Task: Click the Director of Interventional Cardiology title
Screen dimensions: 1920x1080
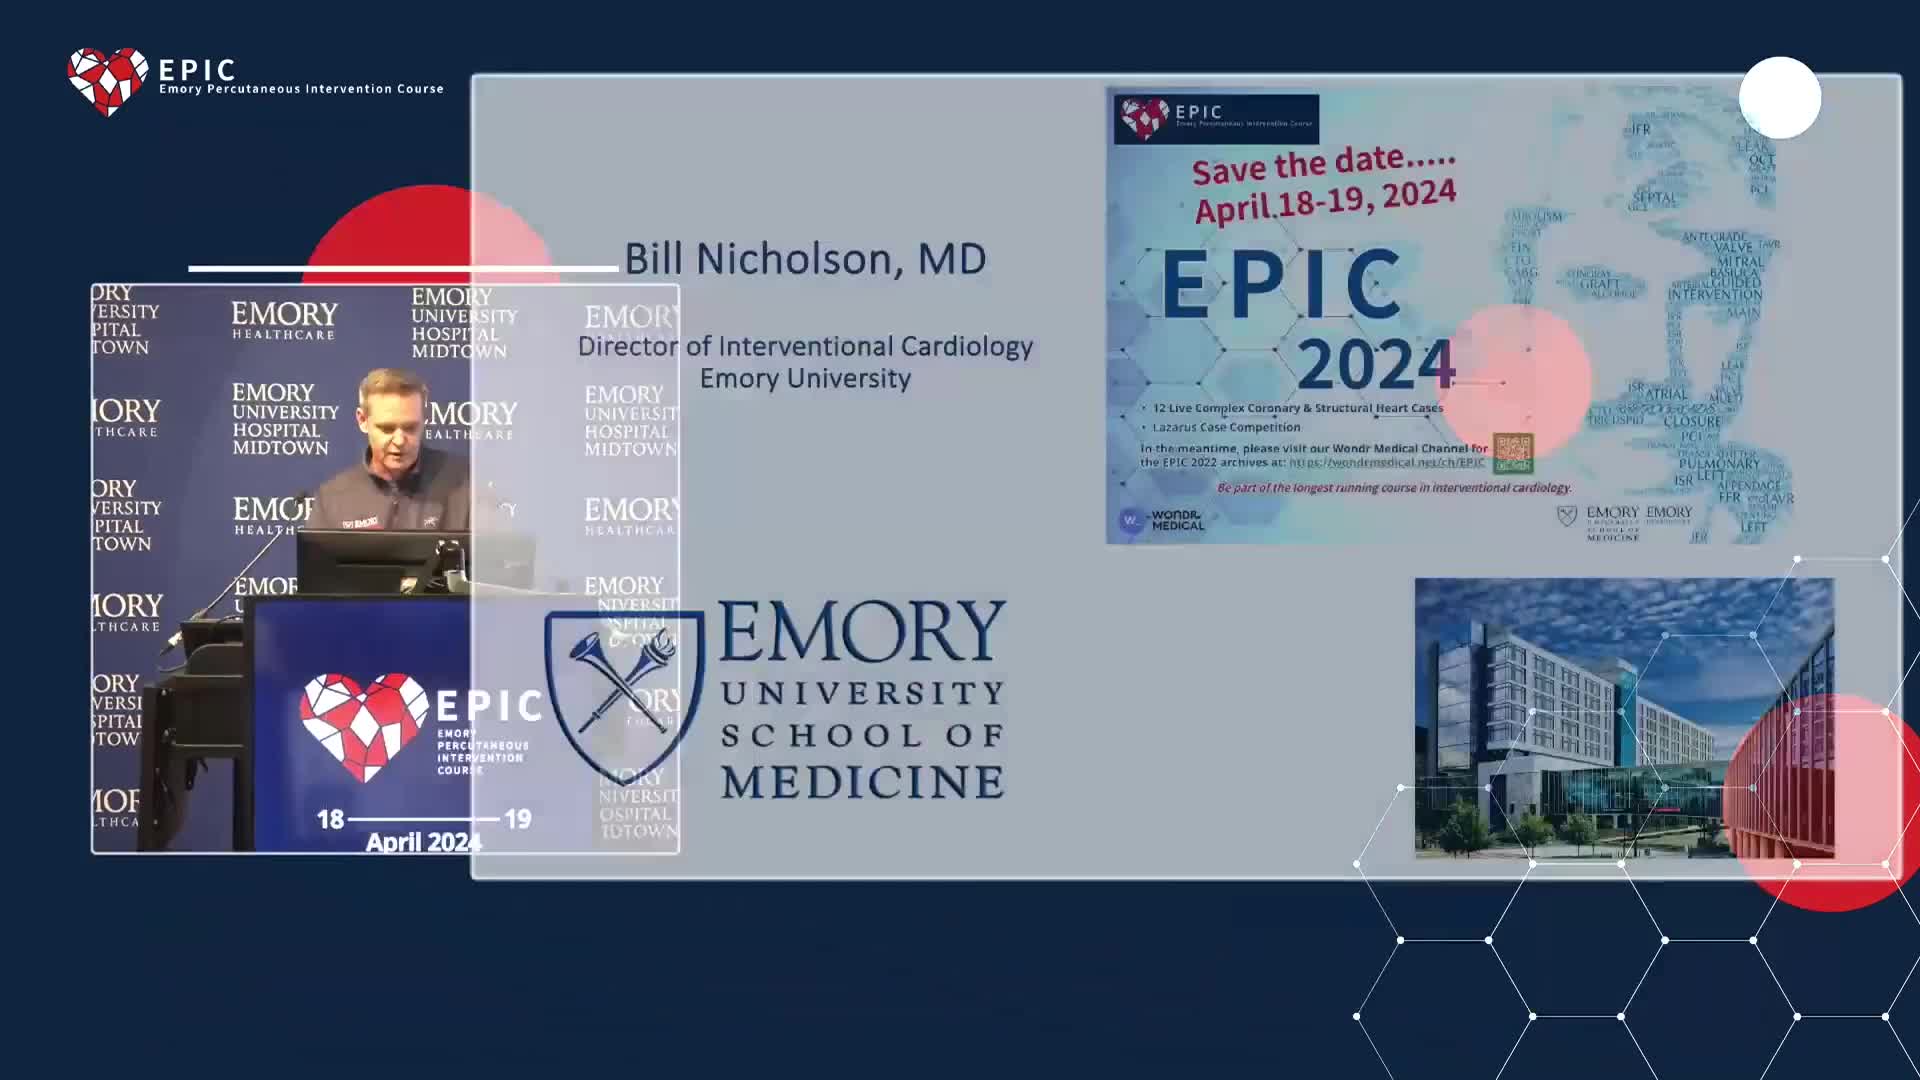Action: 805,347
